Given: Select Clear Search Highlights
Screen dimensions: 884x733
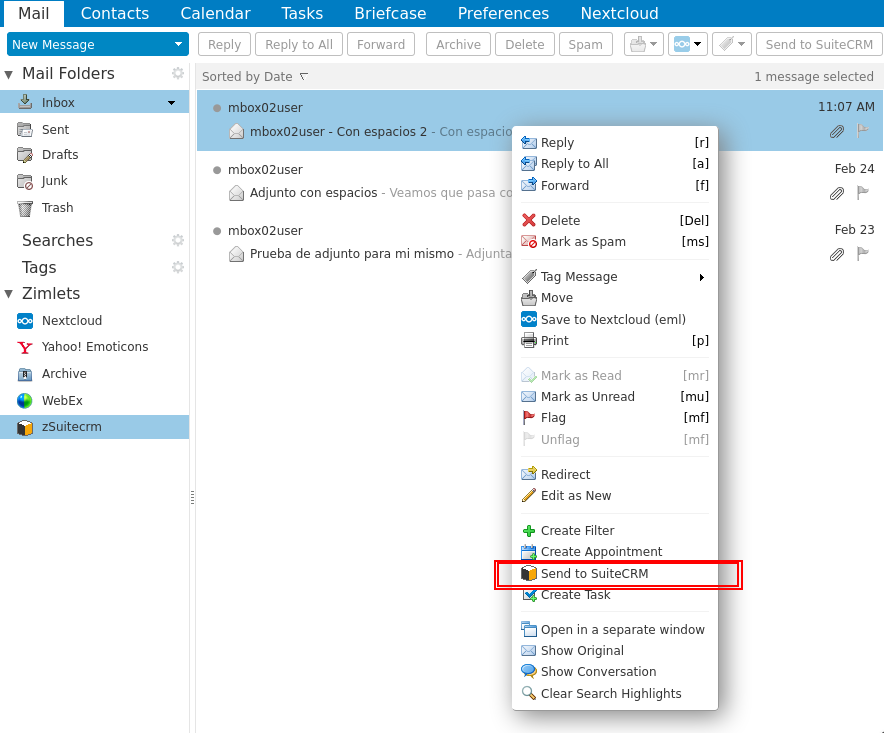Looking at the screenshot, I should (615, 694).
